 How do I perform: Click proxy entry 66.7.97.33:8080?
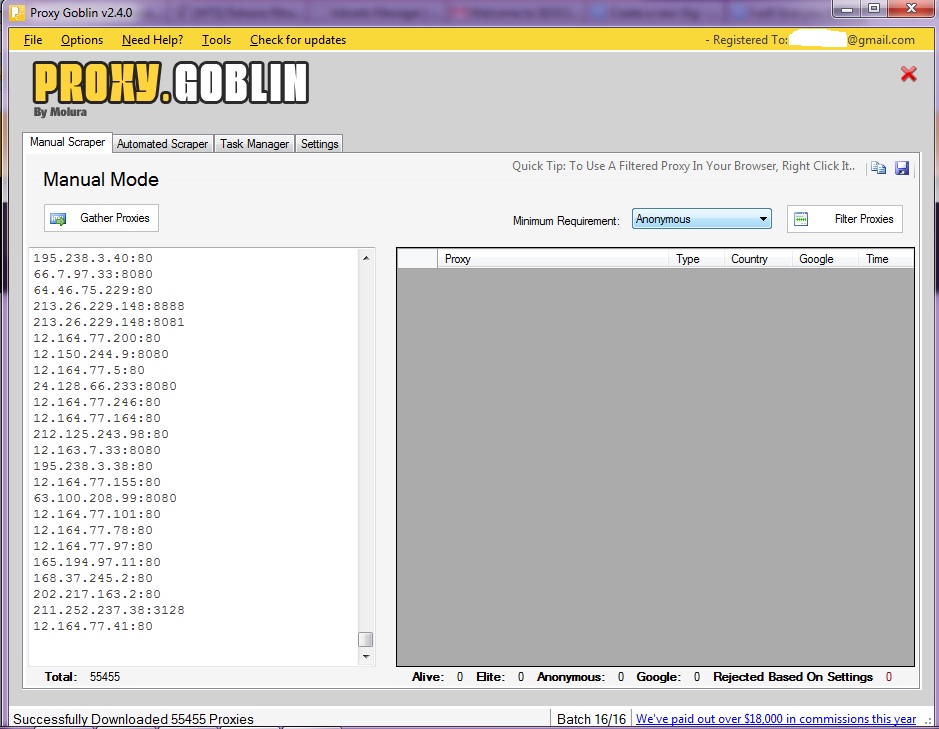pos(93,274)
